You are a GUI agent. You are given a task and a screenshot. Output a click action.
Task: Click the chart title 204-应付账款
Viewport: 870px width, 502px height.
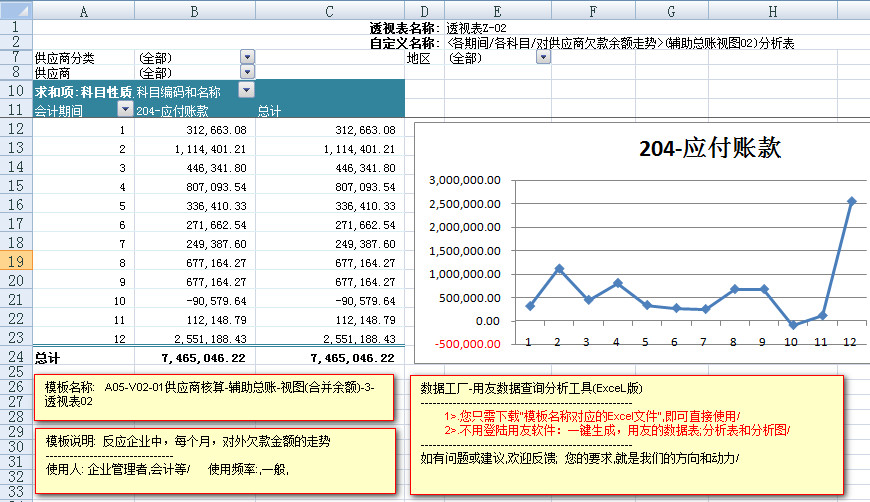pos(710,149)
